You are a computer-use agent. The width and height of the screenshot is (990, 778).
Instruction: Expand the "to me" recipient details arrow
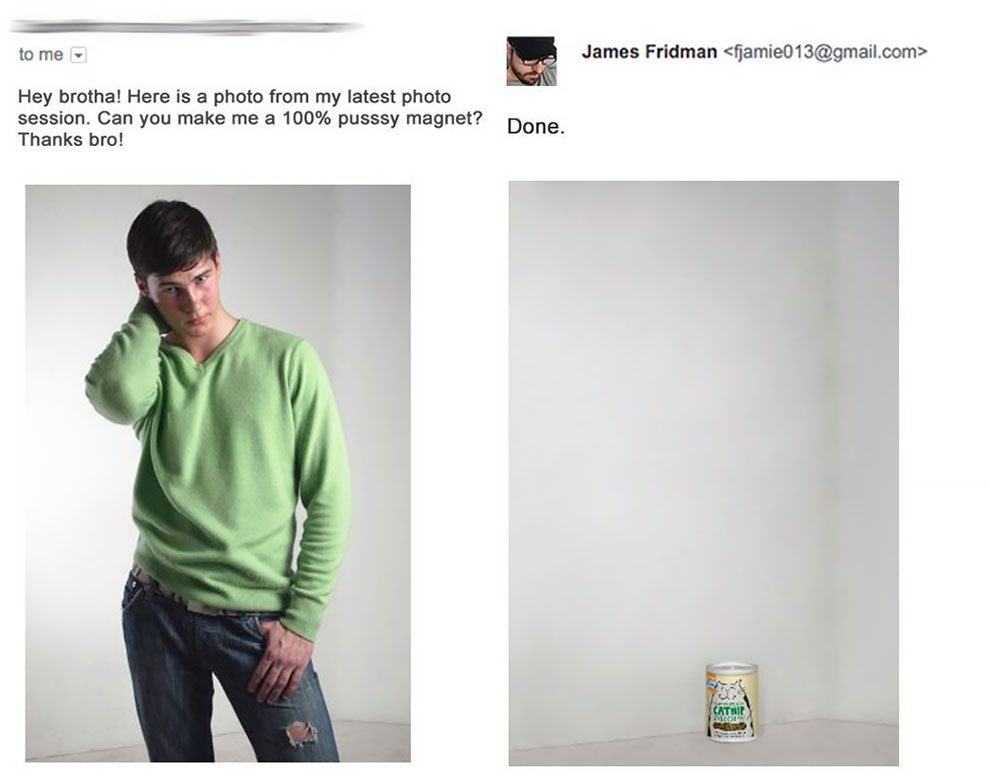78,55
